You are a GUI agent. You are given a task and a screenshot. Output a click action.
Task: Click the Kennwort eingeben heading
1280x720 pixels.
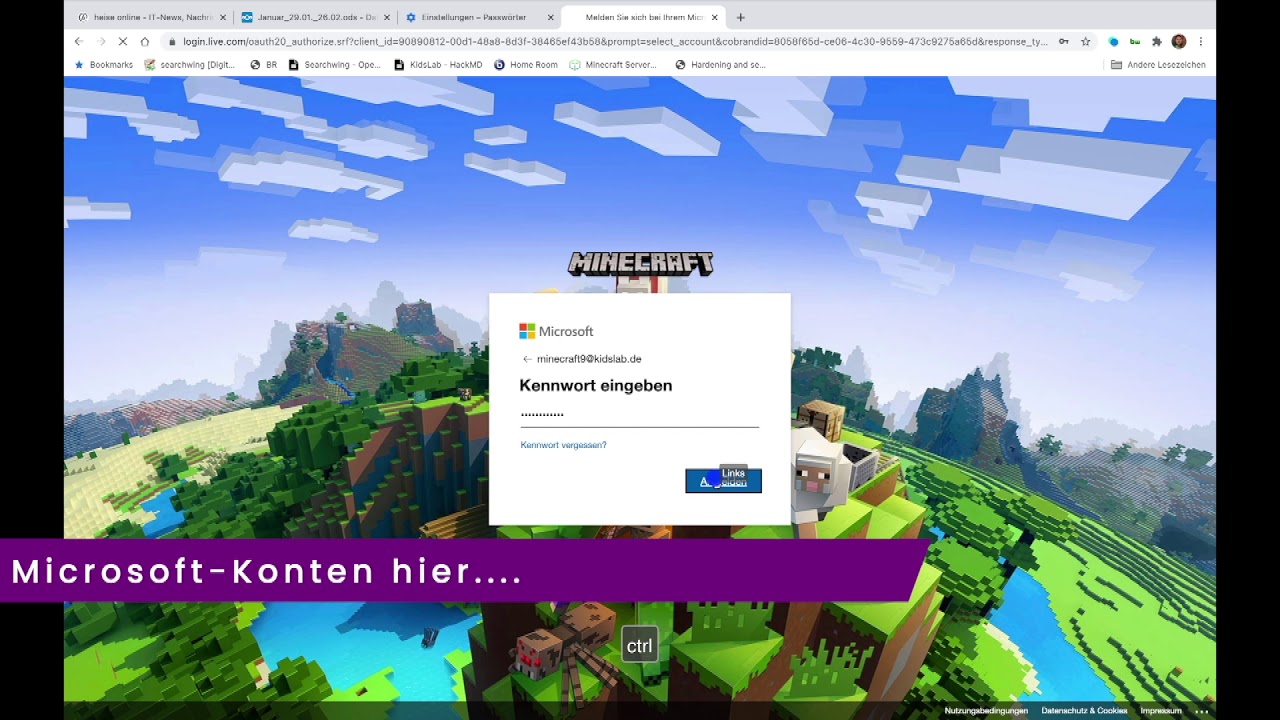pos(596,385)
